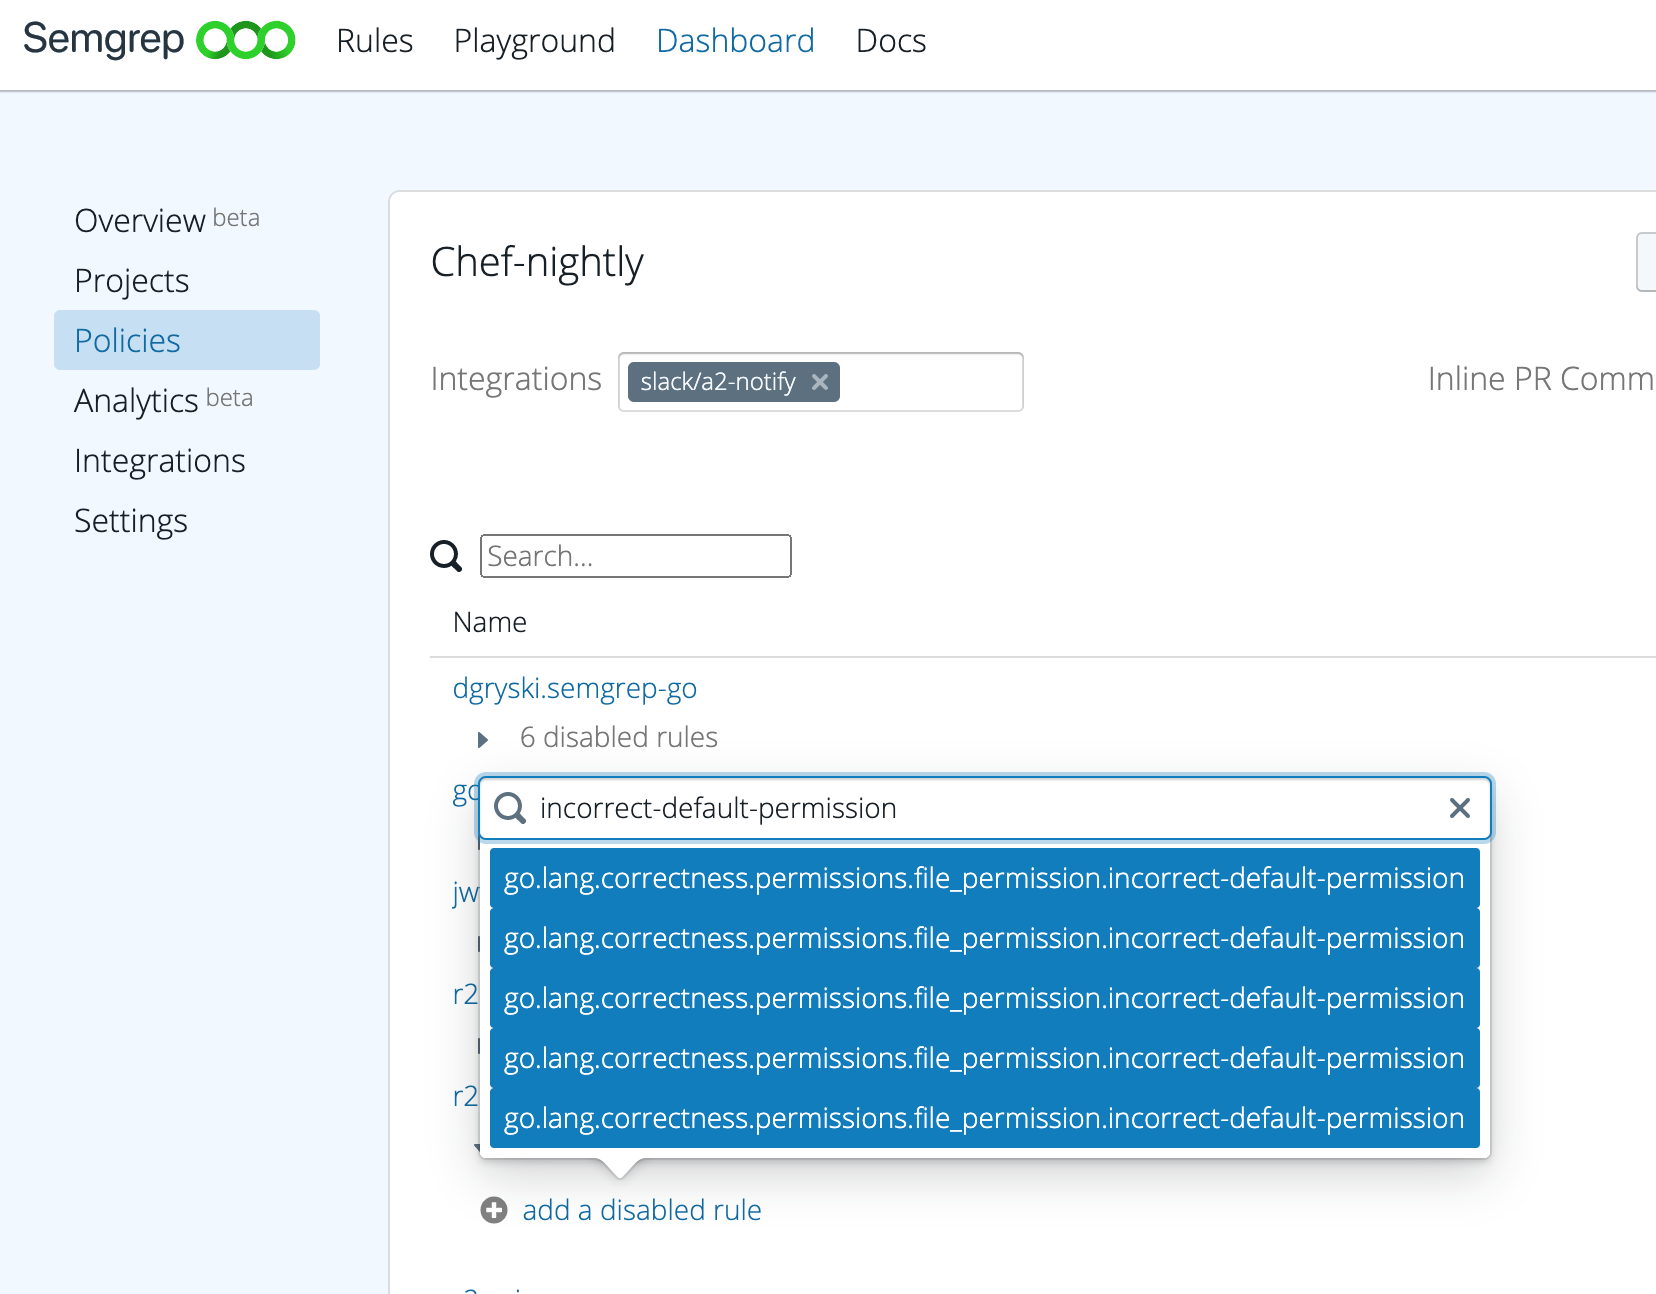Select the last suggestion in the dropdown
1656x1294 pixels.
pyautogui.click(x=983, y=1118)
